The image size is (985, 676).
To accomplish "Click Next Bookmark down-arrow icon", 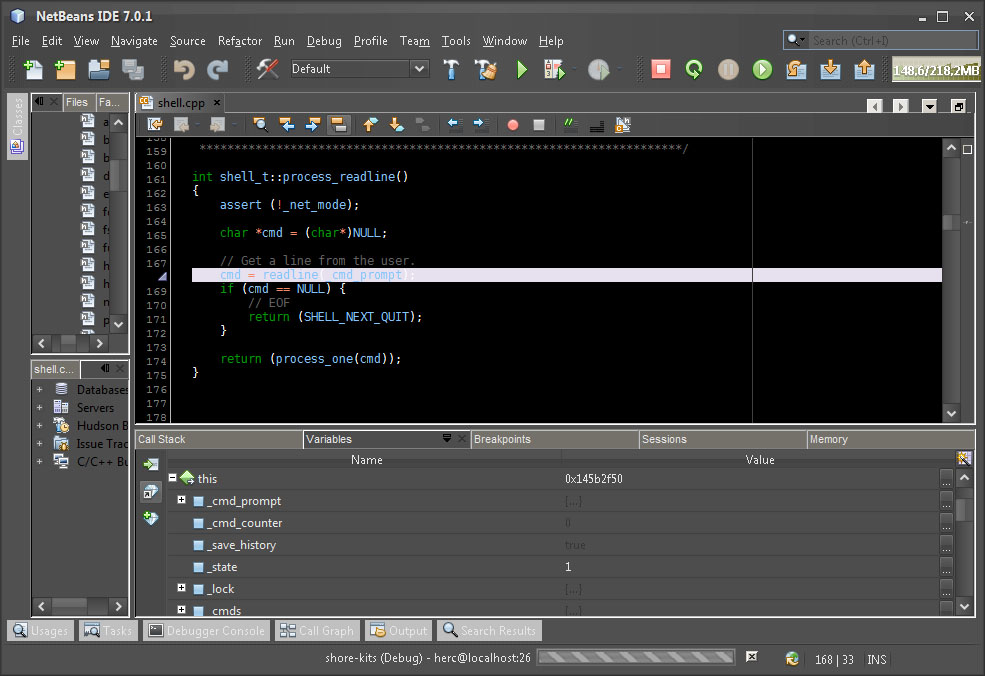I will point(396,124).
